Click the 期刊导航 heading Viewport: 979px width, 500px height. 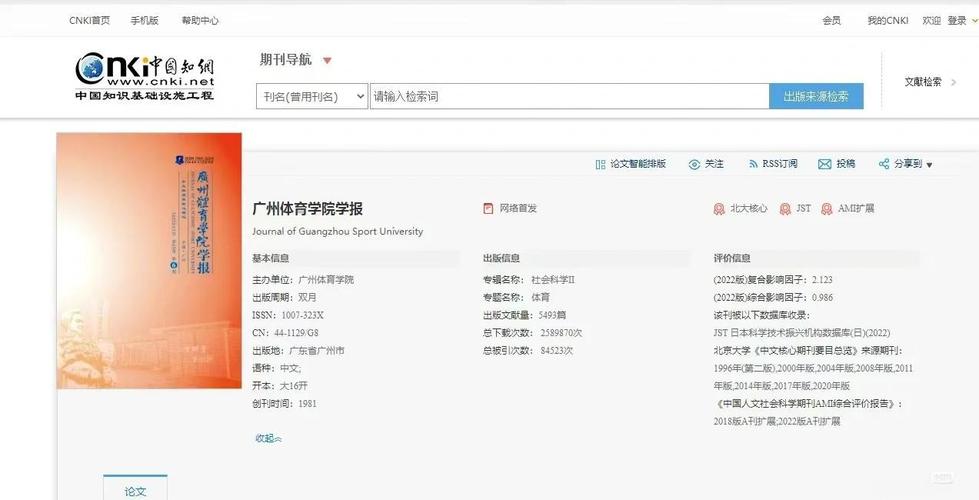[x=286, y=60]
